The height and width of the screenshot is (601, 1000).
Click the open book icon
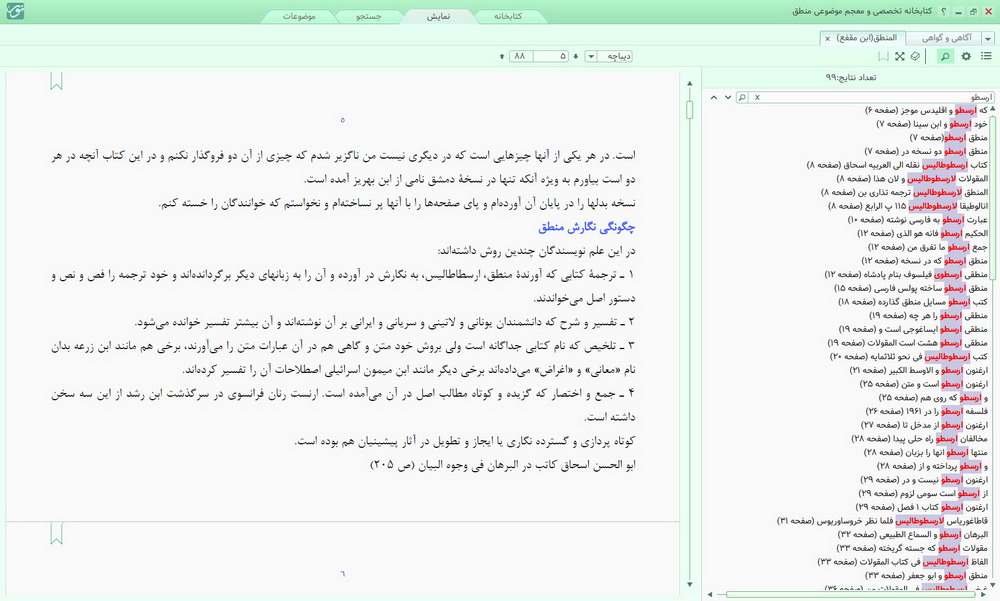[916, 56]
